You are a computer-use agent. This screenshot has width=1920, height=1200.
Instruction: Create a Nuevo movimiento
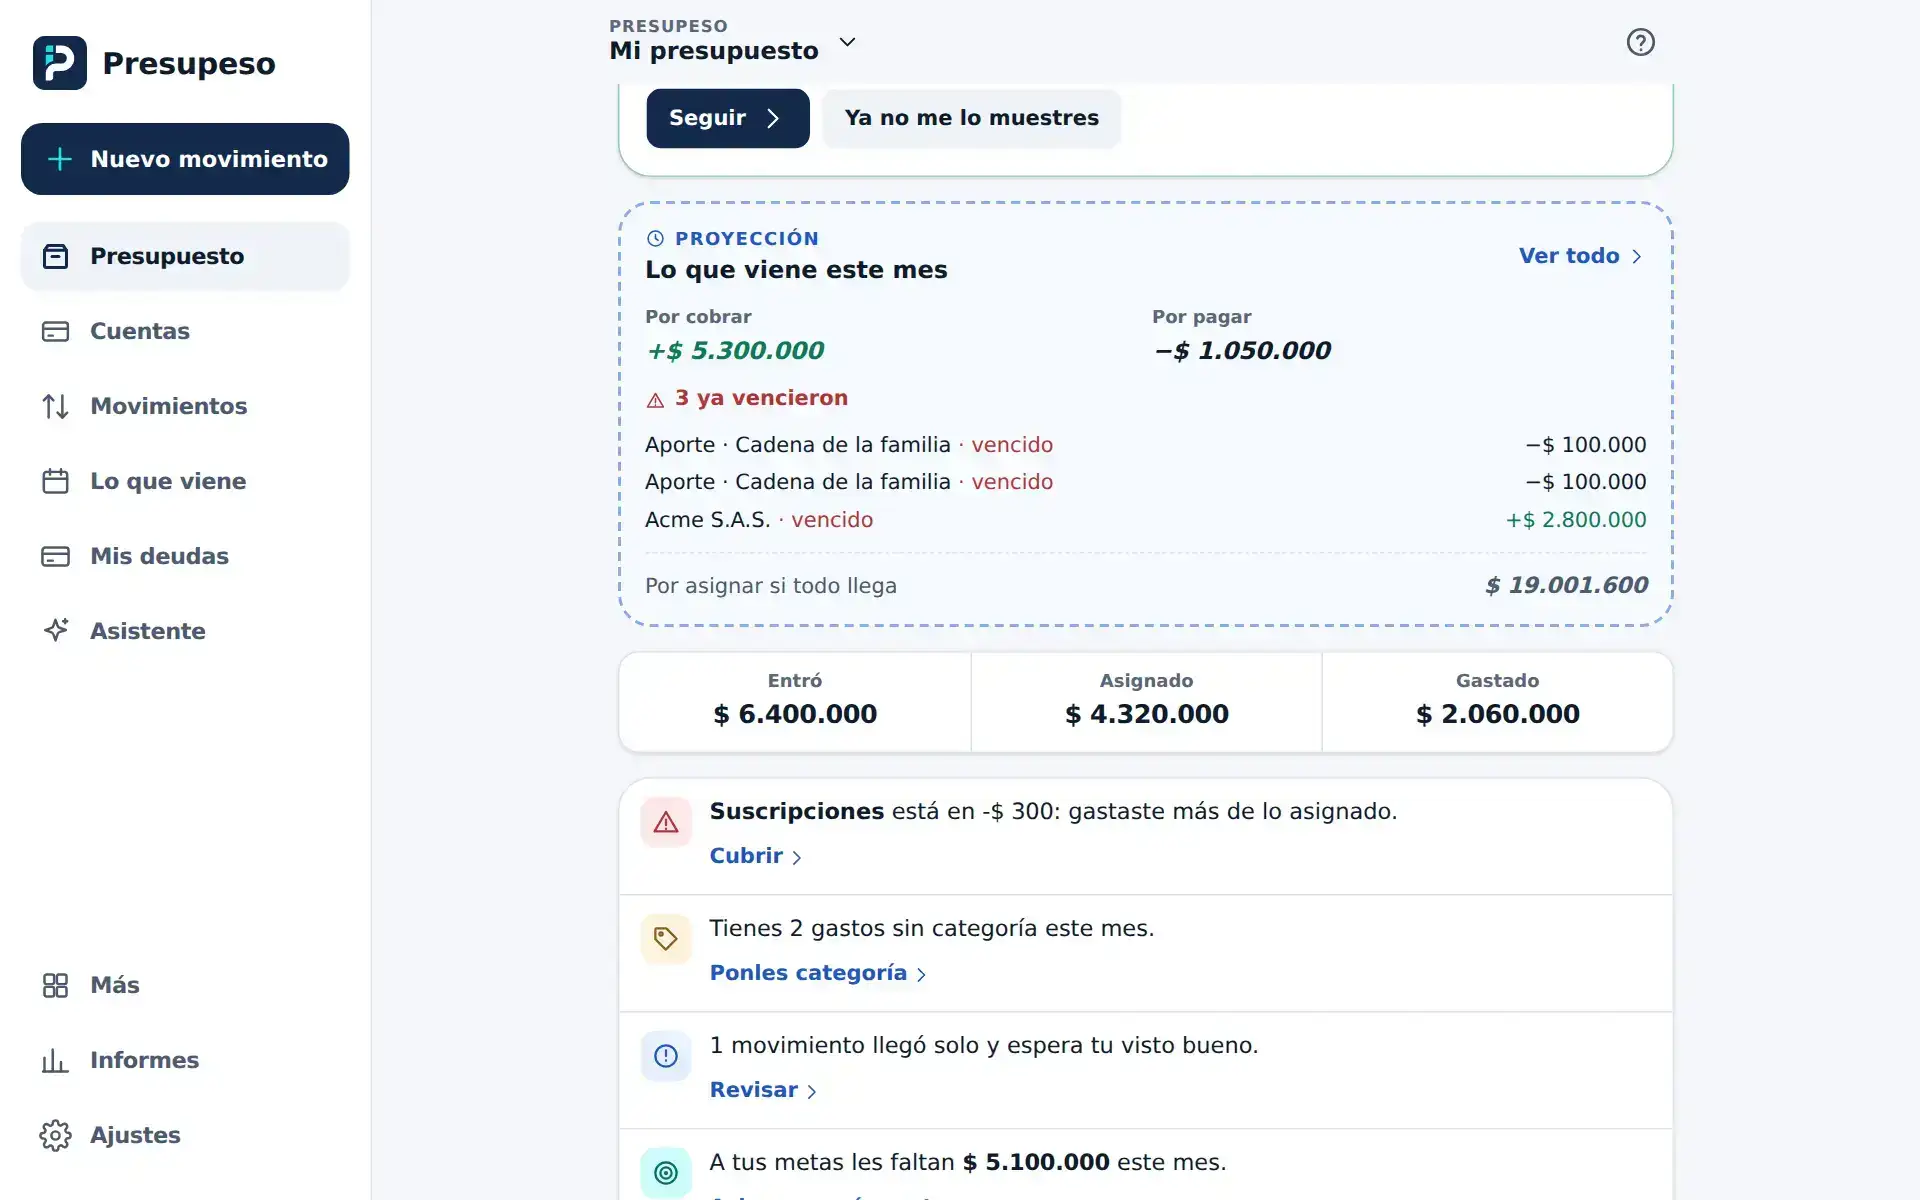[x=185, y=159]
